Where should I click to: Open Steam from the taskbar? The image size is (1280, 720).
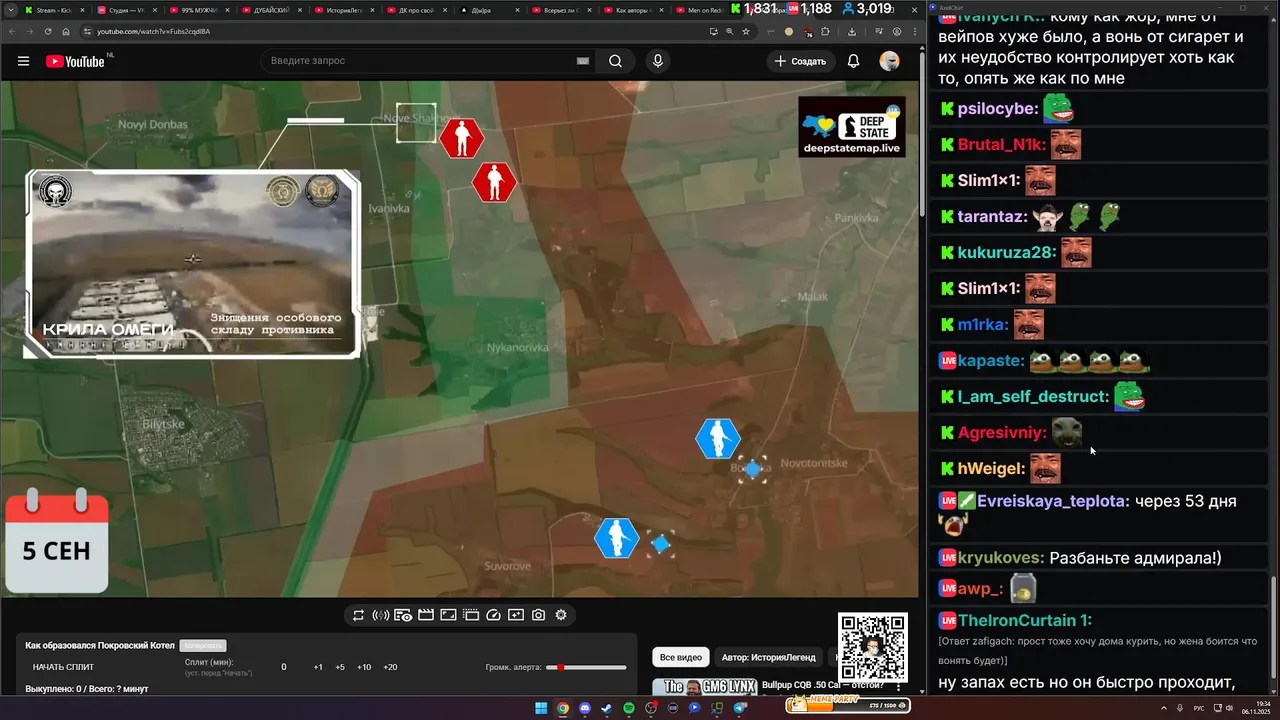607,708
